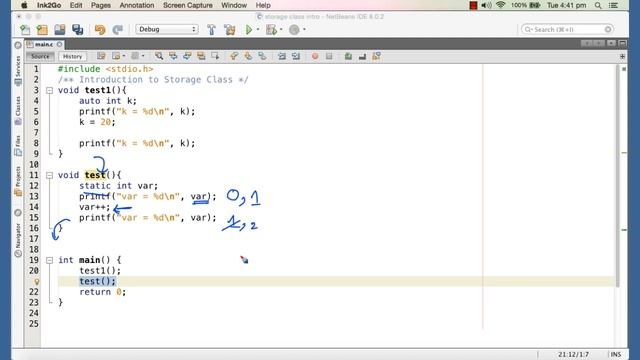Close the main.c tab
The width and height of the screenshot is (640, 360).
click(x=60, y=44)
